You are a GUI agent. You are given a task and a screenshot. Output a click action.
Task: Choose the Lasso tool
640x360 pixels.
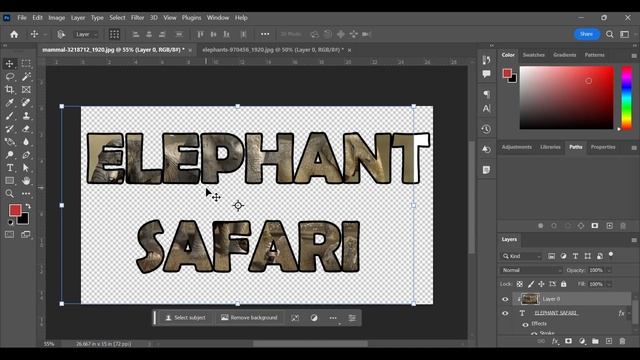[x=9, y=77]
